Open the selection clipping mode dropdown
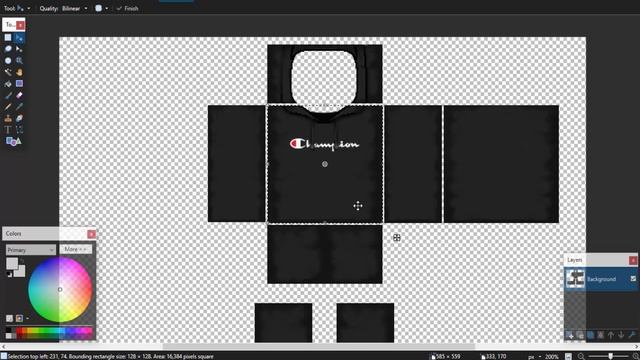This screenshot has height=360, width=640. tap(102, 8)
